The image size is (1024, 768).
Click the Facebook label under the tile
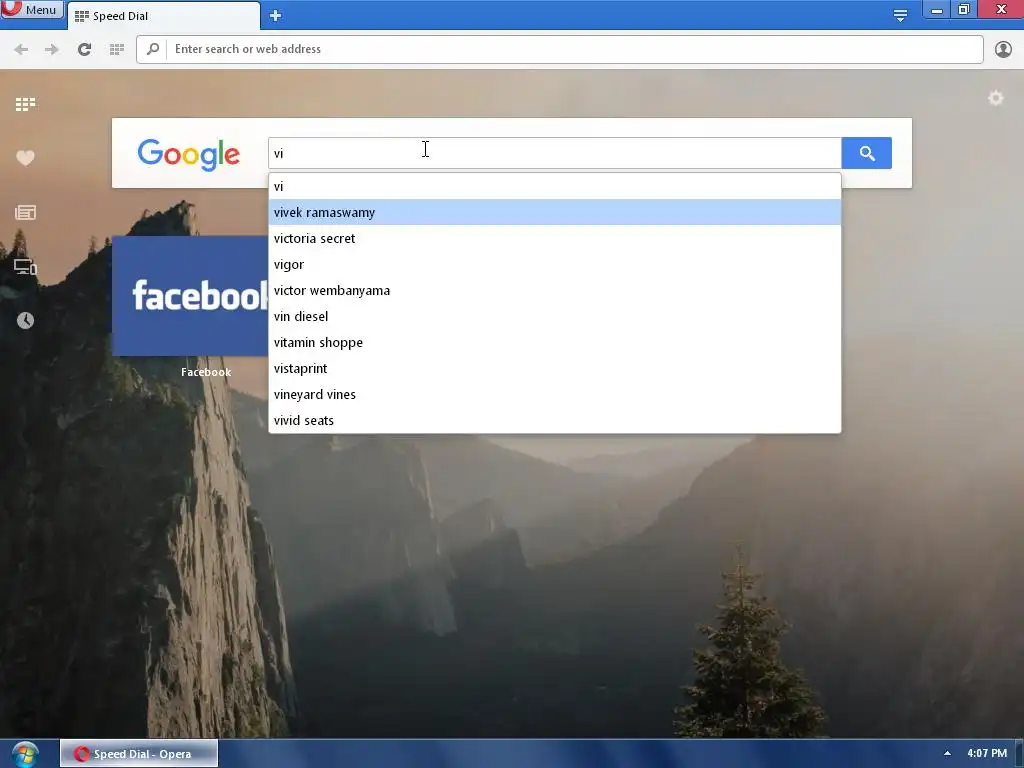(x=206, y=372)
